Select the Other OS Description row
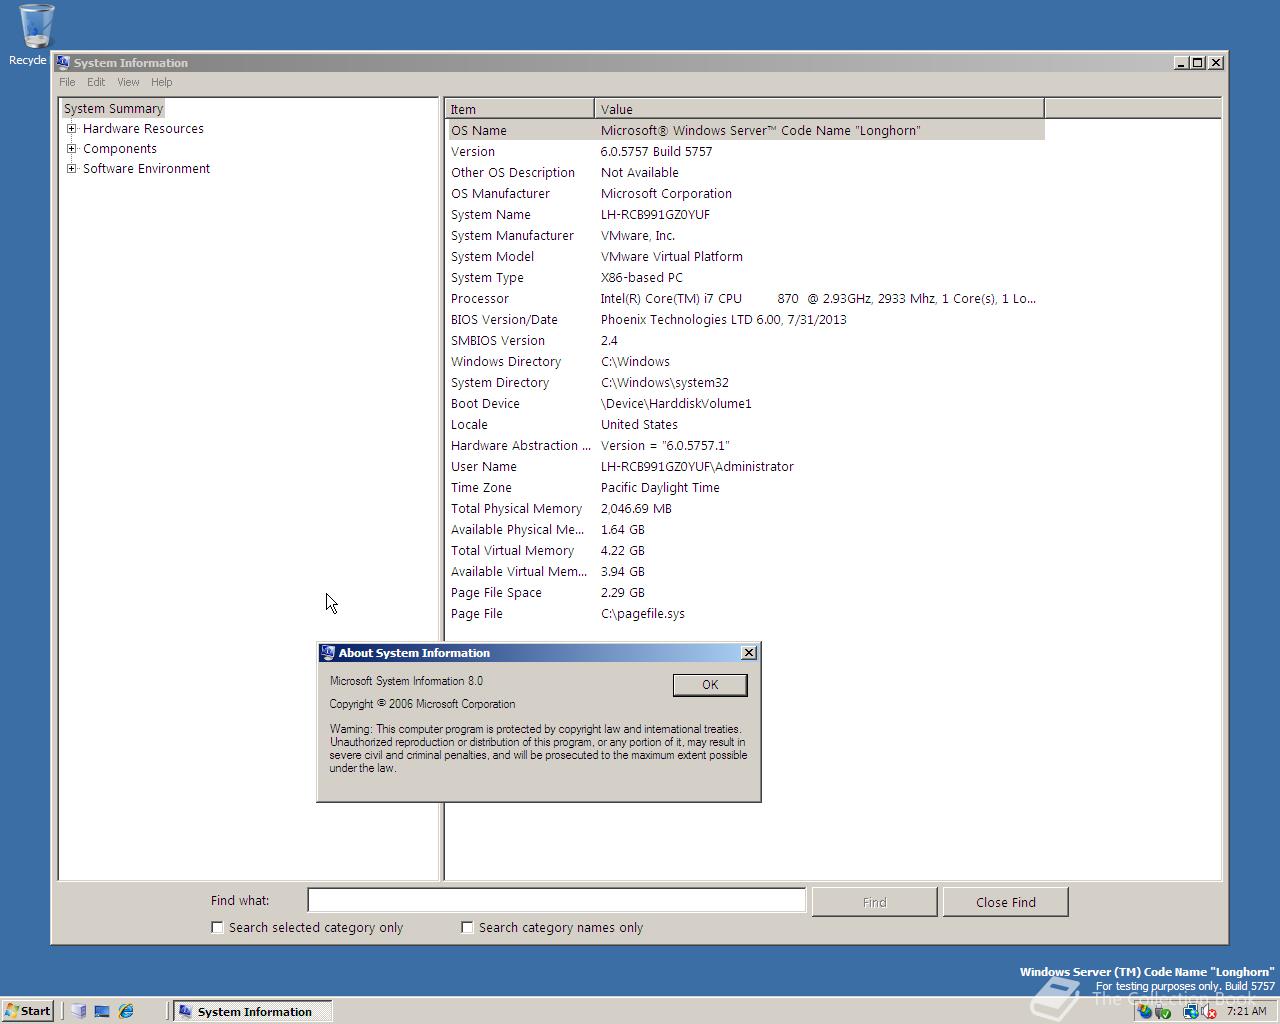 pos(745,172)
